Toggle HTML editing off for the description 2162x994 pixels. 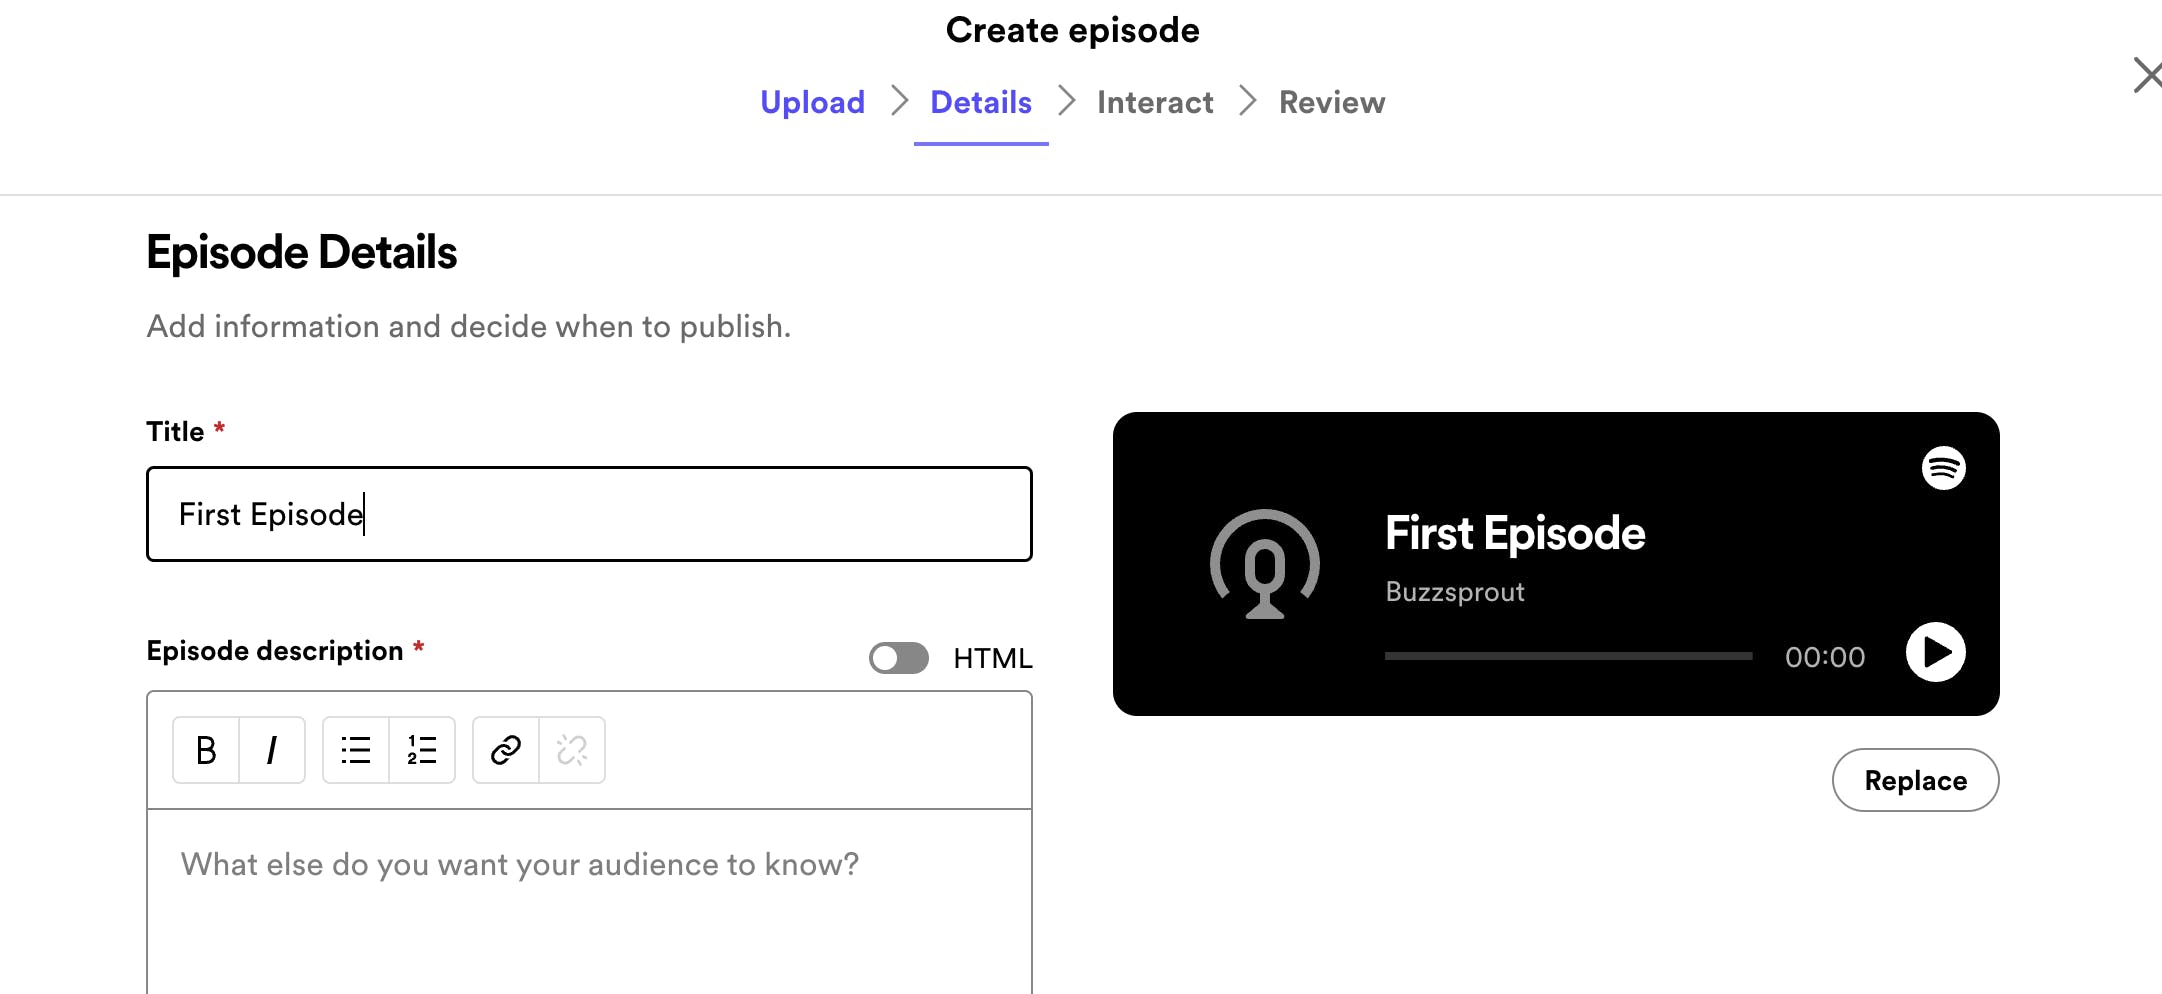tap(897, 657)
